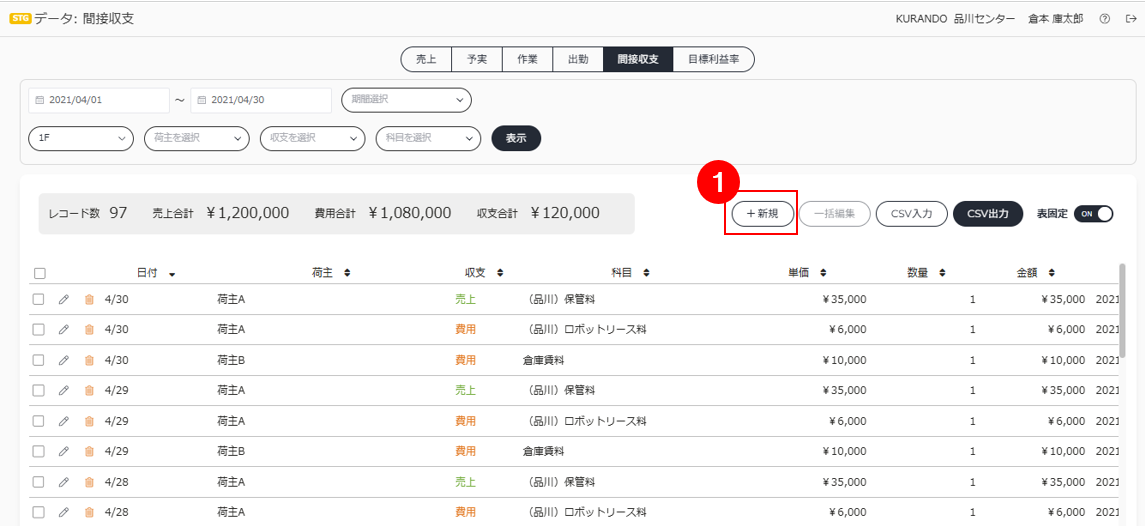Check the 4/30 荷主B 倉庫賃料 row checkbox
The height and width of the screenshot is (526, 1145).
(39, 360)
